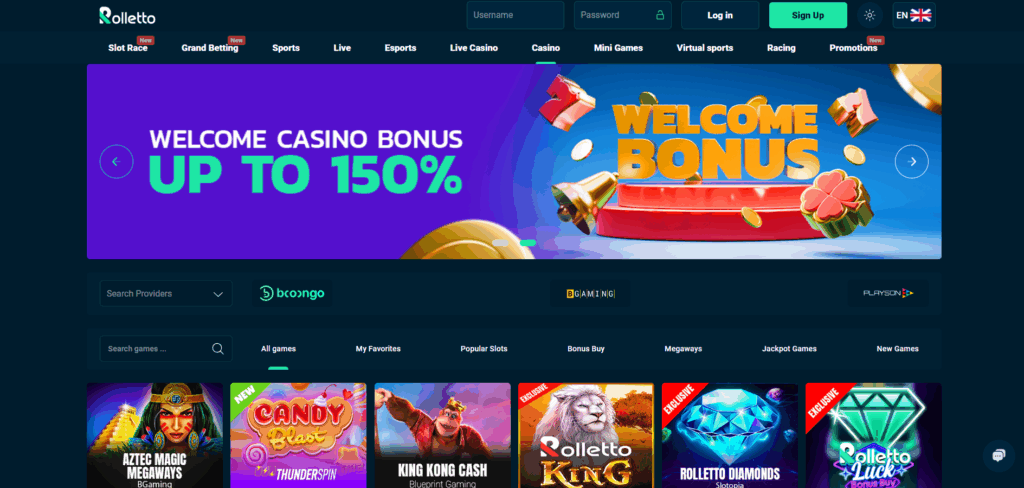Image resolution: width=1024 pixels, height=488 pixels.
Task: Select the Playson provider logo
Action: [888, 294]
